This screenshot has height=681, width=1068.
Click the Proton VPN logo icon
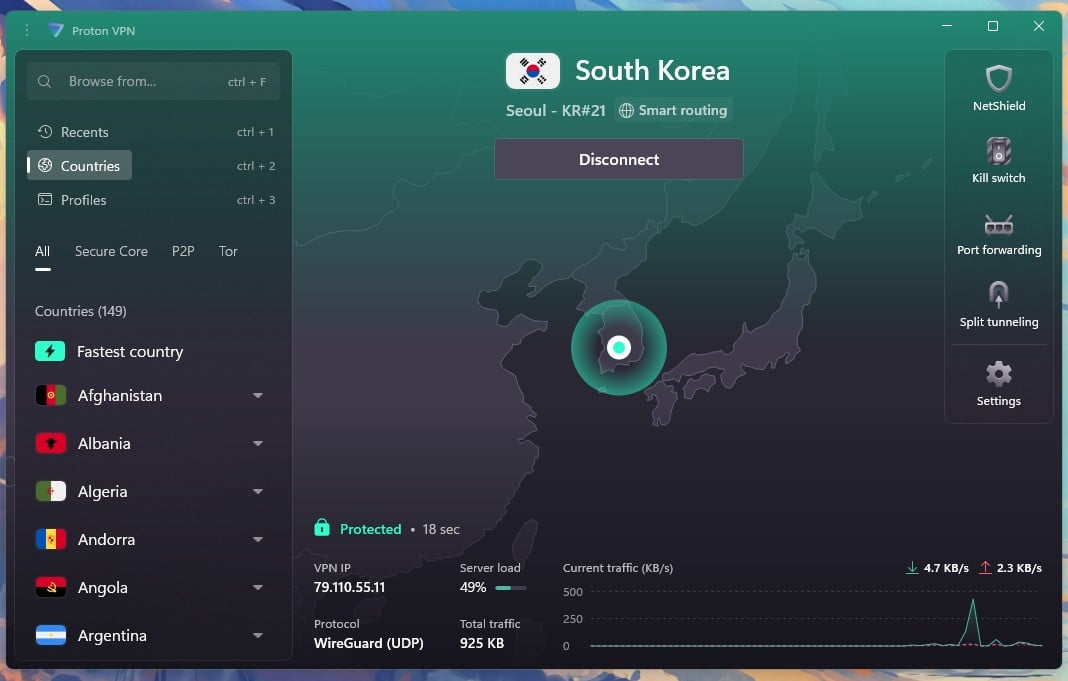(x=56, y=31)
